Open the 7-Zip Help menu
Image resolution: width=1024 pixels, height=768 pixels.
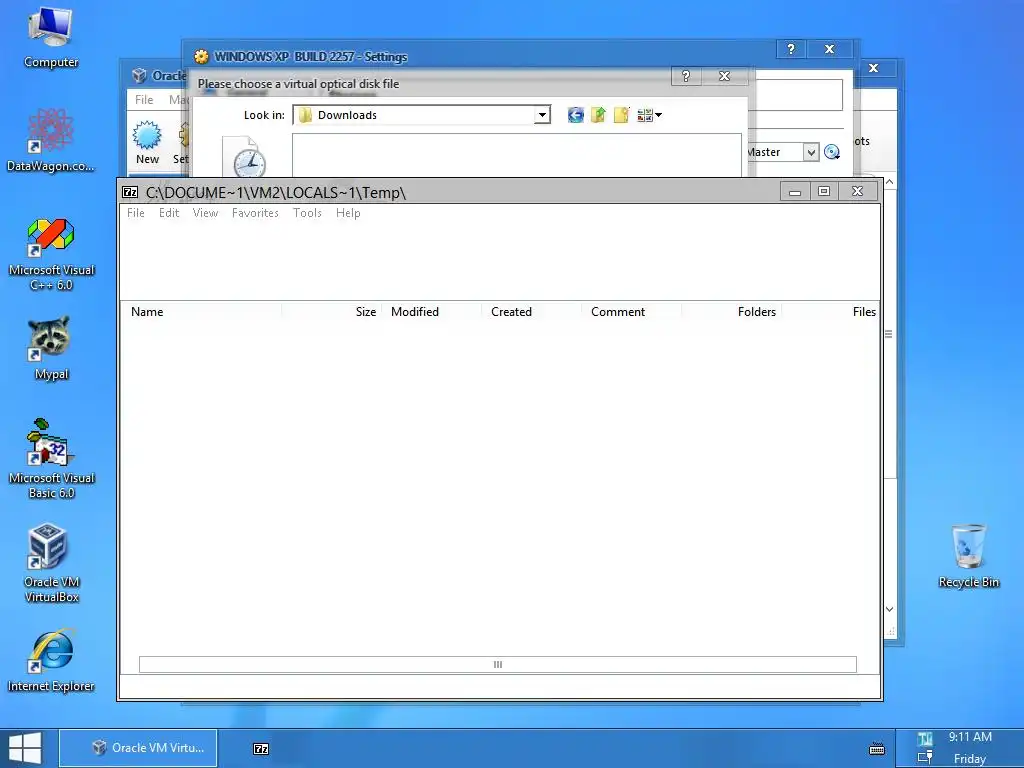pos(348,213)
